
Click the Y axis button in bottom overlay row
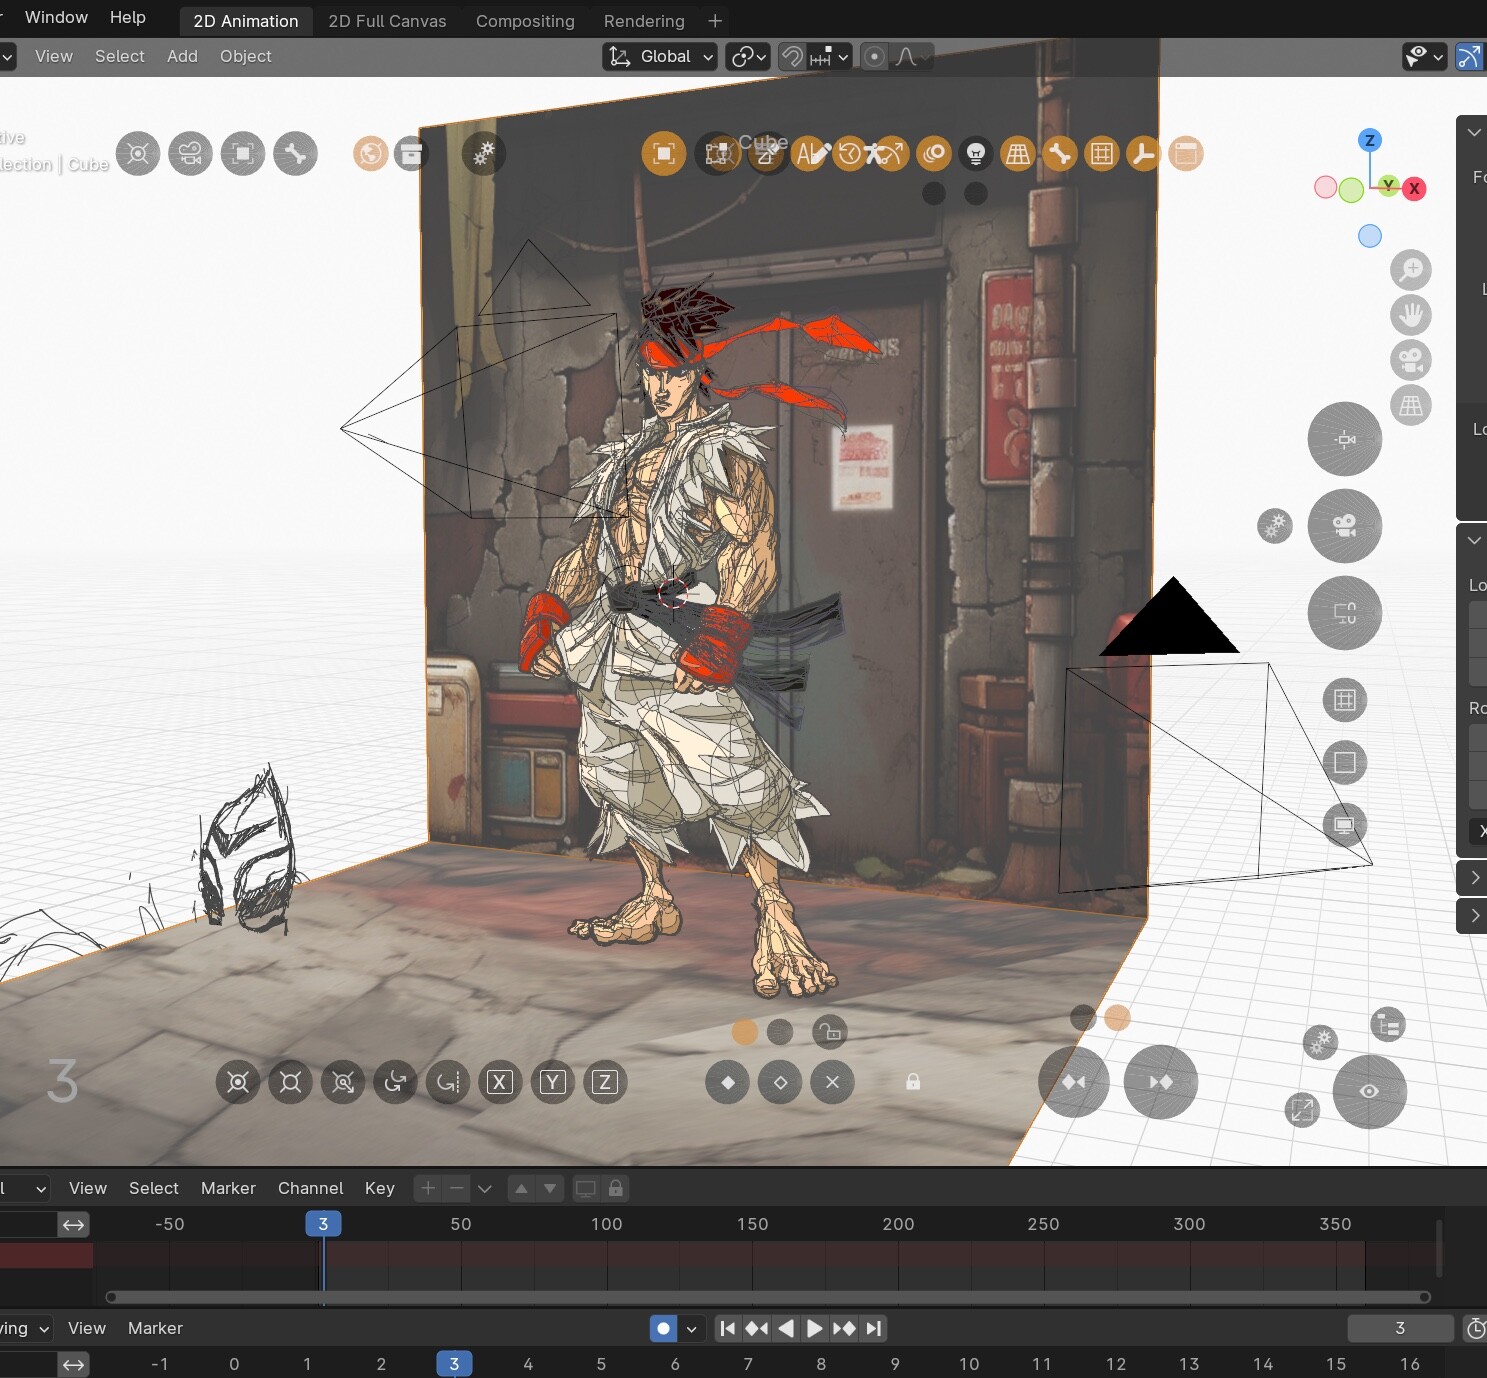[553, 1082]
